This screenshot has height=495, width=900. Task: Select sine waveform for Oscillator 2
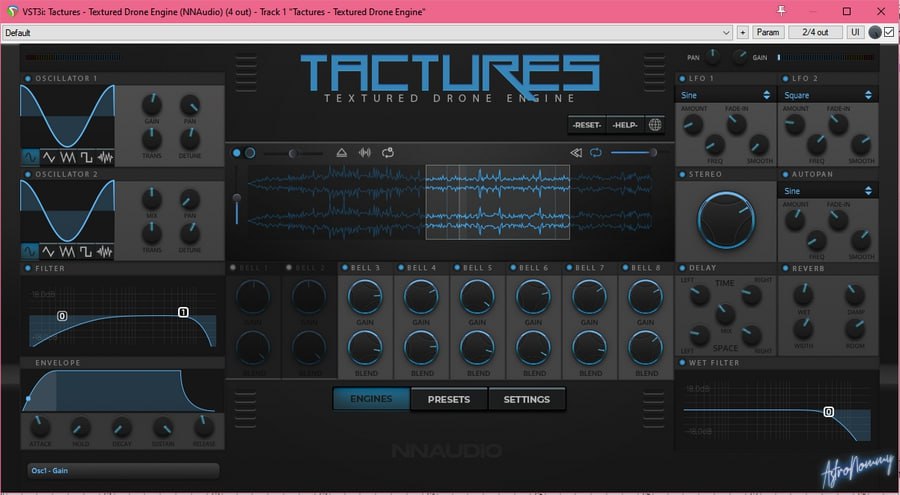click(x=30, y=252)
